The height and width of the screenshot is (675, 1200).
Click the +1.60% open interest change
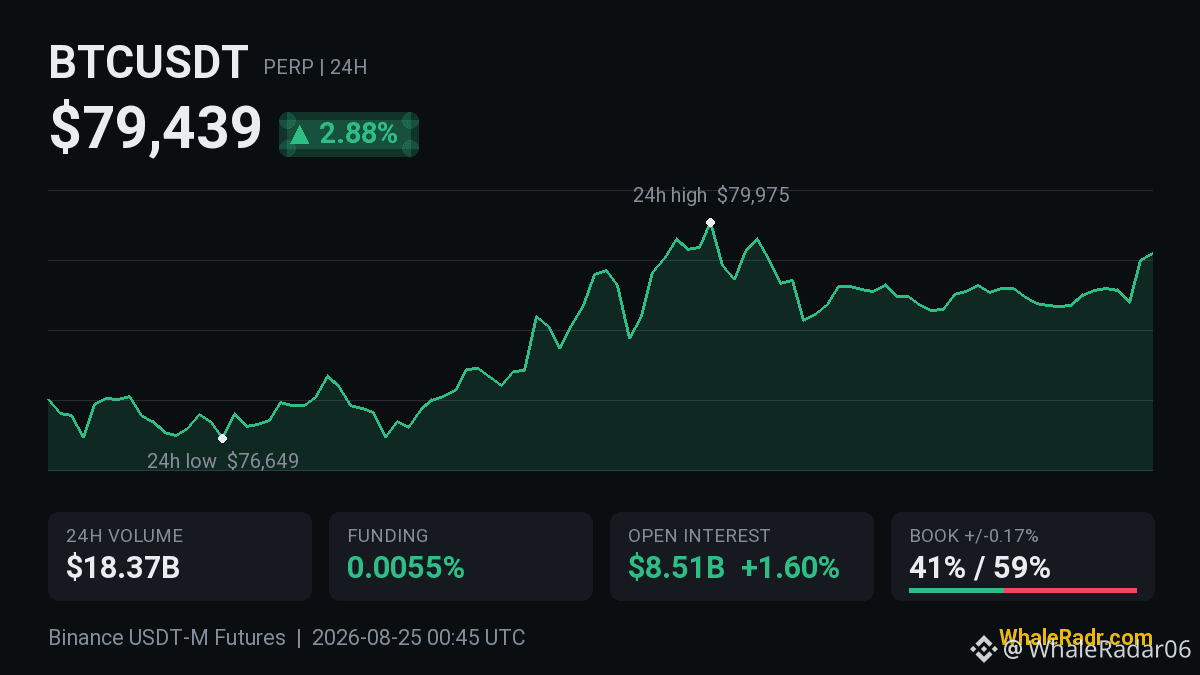coord(790,568)
